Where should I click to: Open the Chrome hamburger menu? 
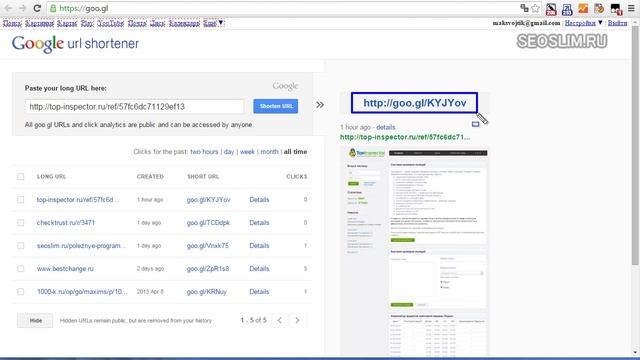[x=631, y=8]
